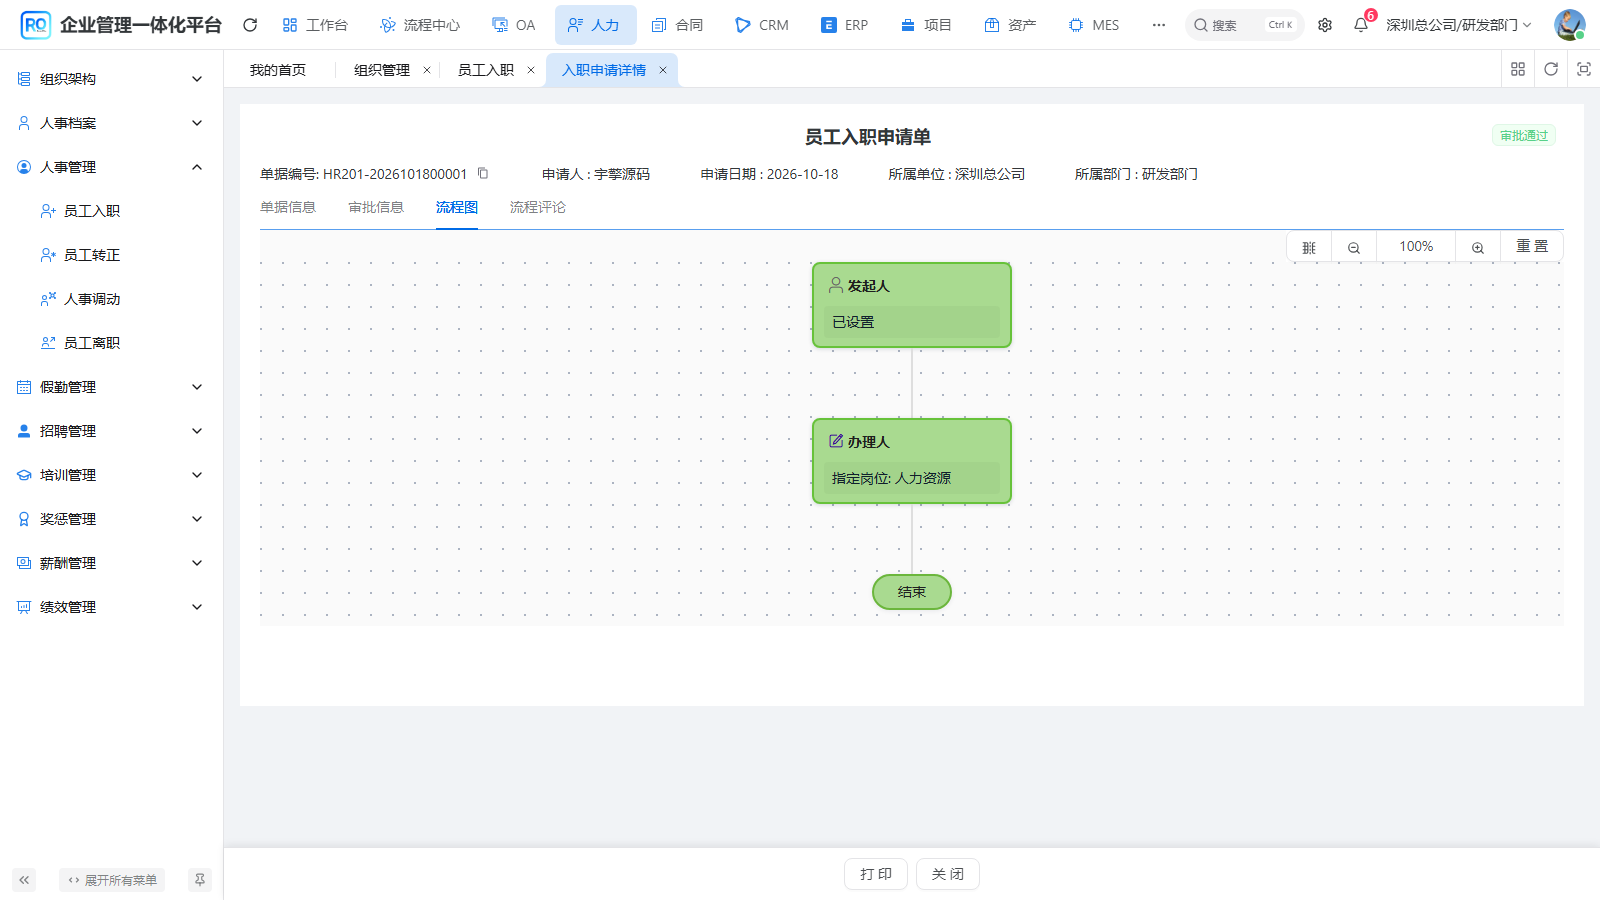Collapse the 人事管理 menu
The image size is (1600, 900).
coord(111,167)
